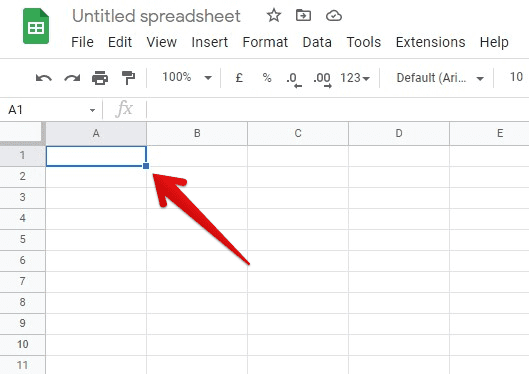This screenshot has height=374, width=529.
Task: Move the spreadsheet to a folder
Action: click(x=303, y=16)
